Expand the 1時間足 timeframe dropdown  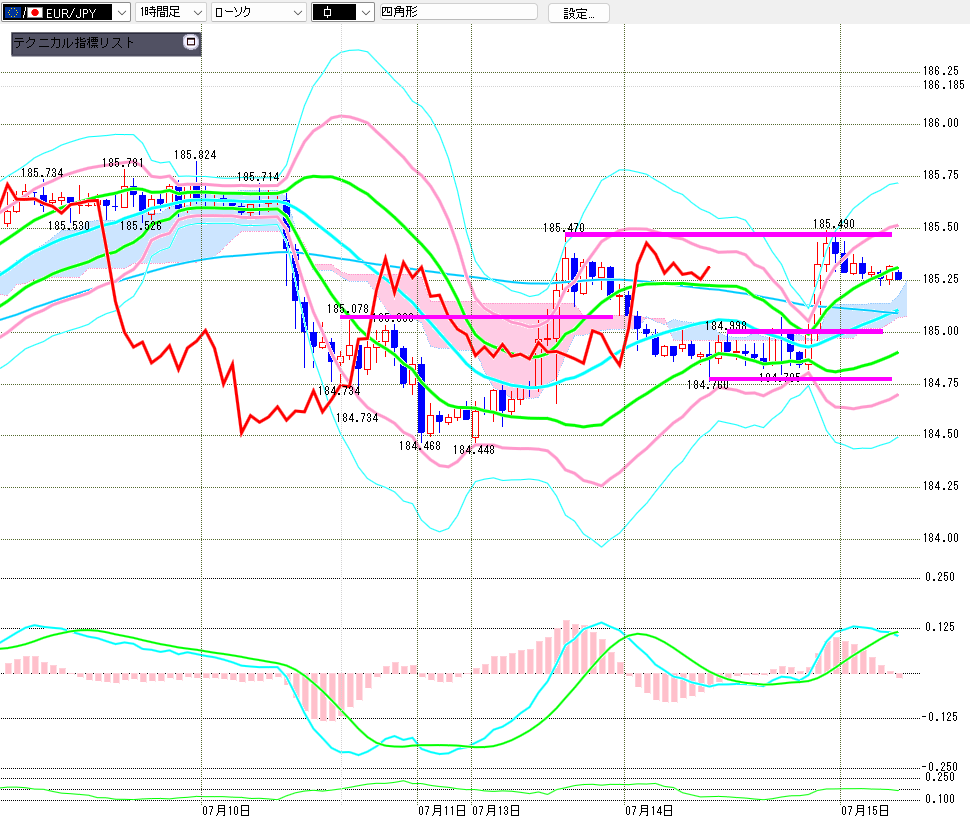pos(170,12)
